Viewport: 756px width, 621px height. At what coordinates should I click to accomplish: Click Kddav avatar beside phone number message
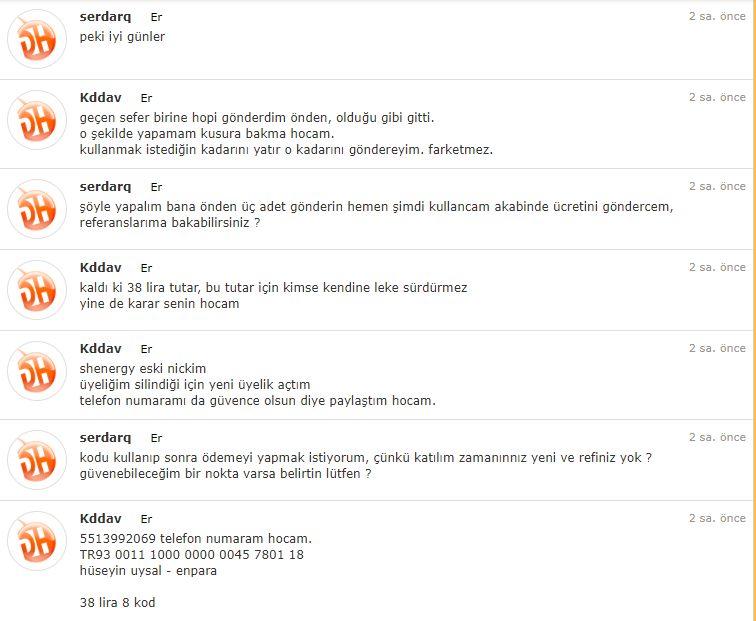coord(37,541)
